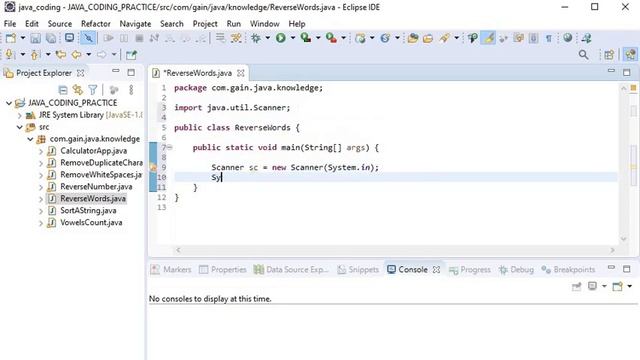Open the External Tools dropdown arrow
The width and height of the screenshot is (640, 360).
[343, 38]
